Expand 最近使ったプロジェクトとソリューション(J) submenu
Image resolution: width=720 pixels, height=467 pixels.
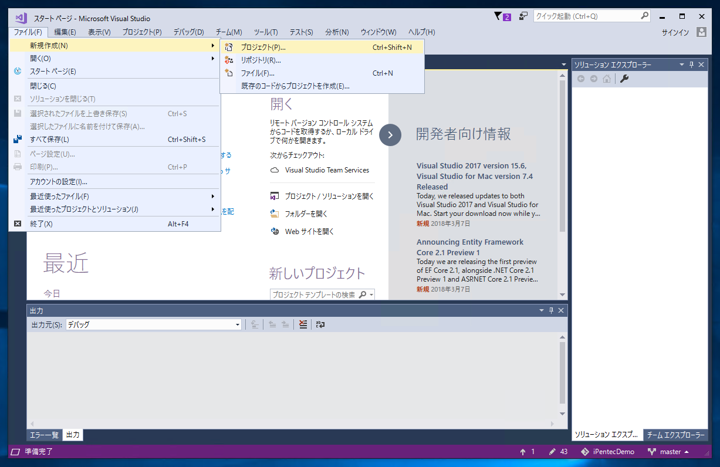coord(114,209)
